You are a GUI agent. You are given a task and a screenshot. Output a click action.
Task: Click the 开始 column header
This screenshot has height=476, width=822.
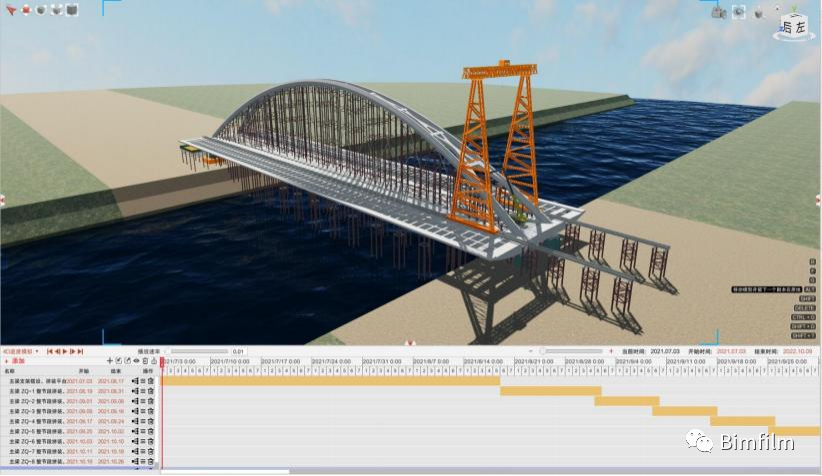coord(83,371)
